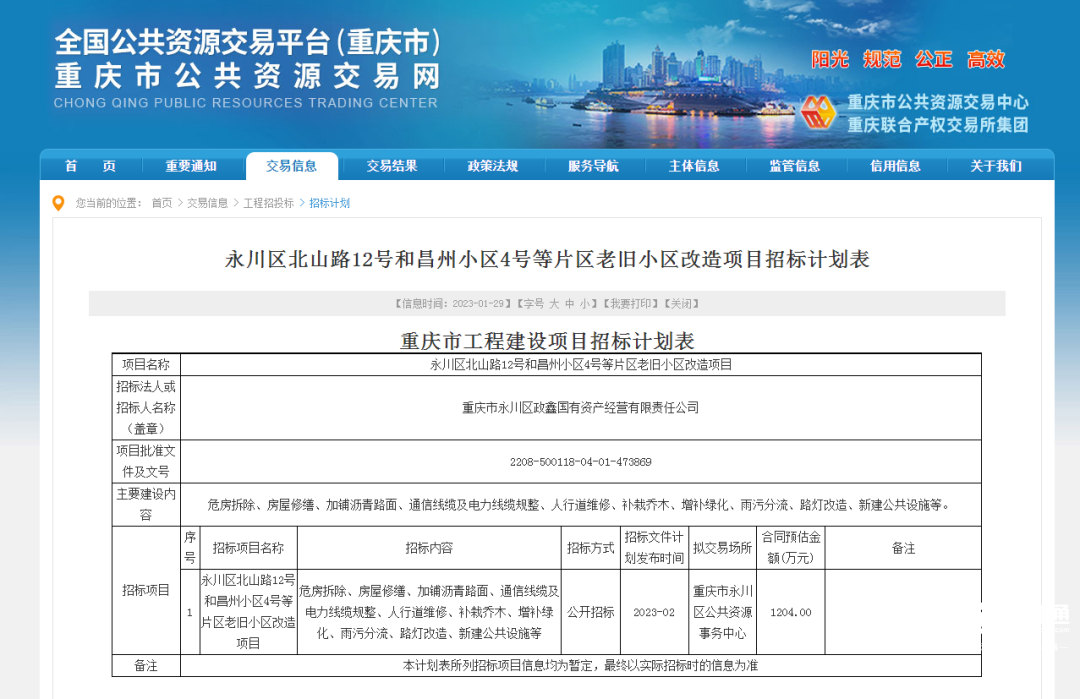Set font size to 小

[x=584, y=304]
